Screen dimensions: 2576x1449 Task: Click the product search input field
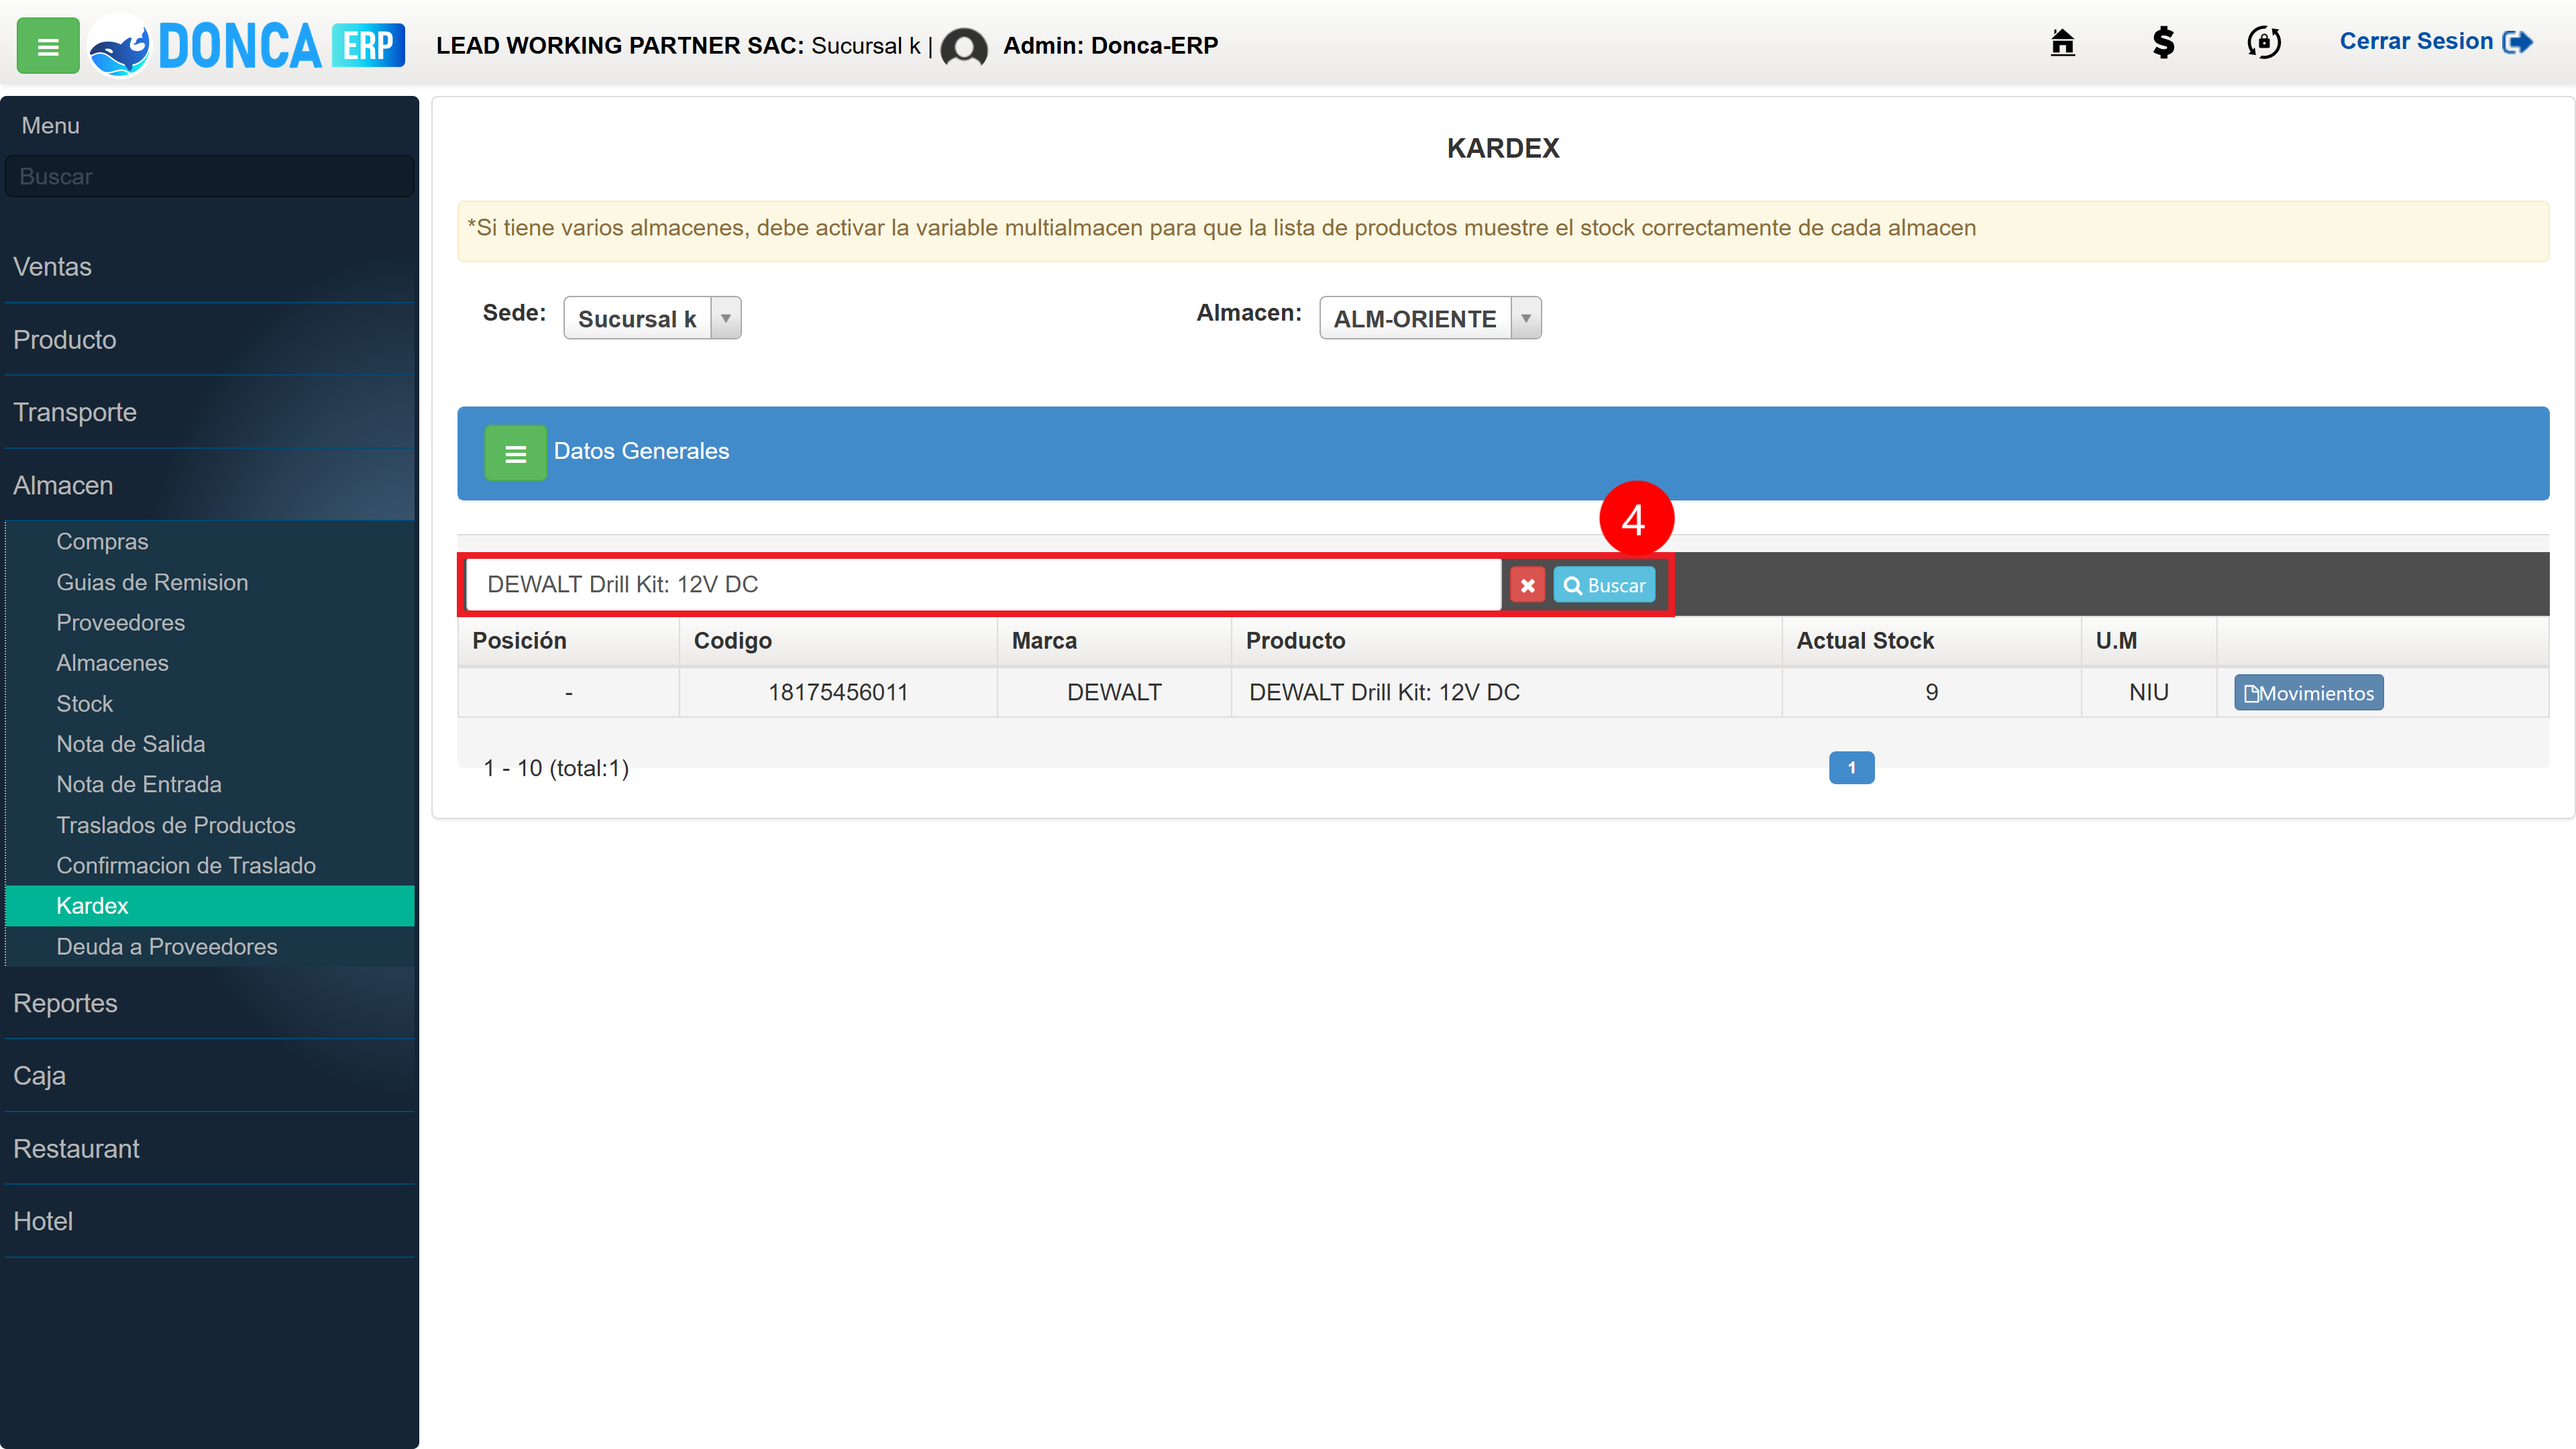(x=984, y=584)
